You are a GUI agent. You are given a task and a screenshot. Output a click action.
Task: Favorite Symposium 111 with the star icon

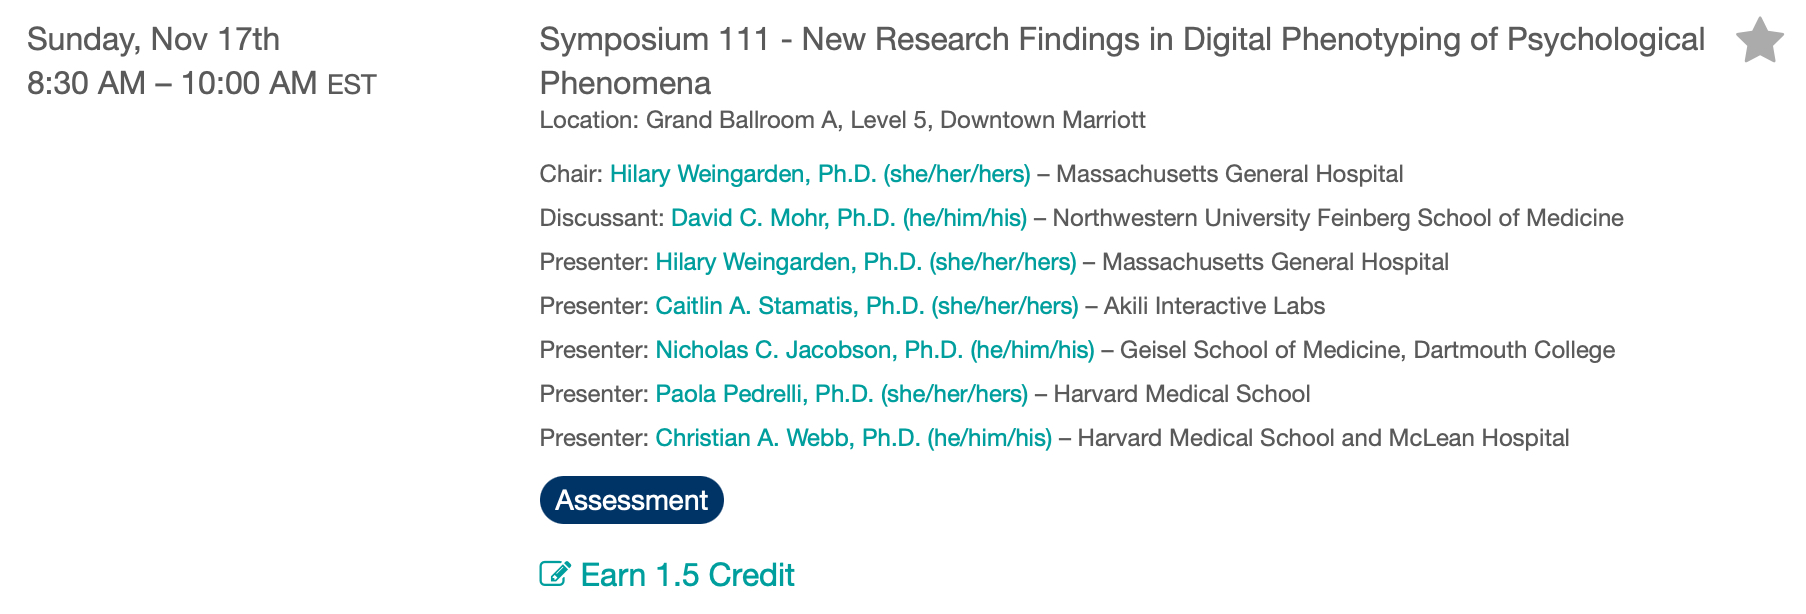[1759, 41]
